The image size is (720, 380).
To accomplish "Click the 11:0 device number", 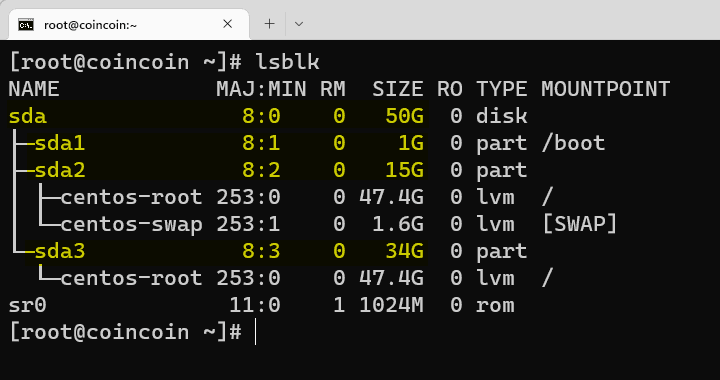I will coord(255,305).
